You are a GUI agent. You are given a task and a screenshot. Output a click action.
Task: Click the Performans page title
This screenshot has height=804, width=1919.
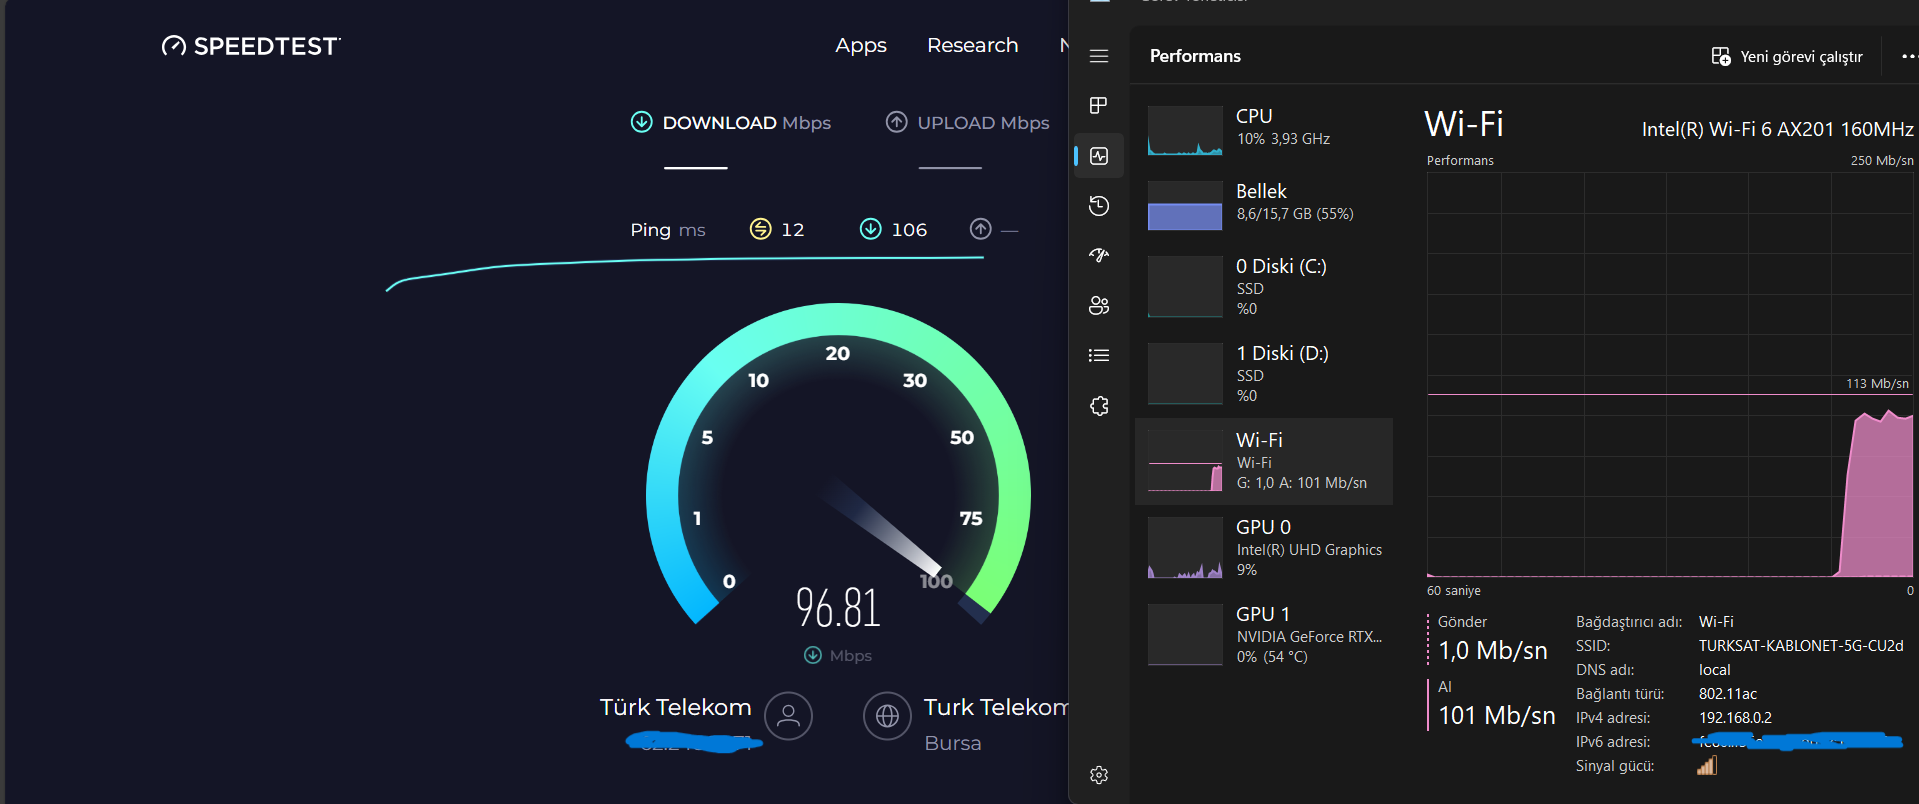coord(1195,56)
